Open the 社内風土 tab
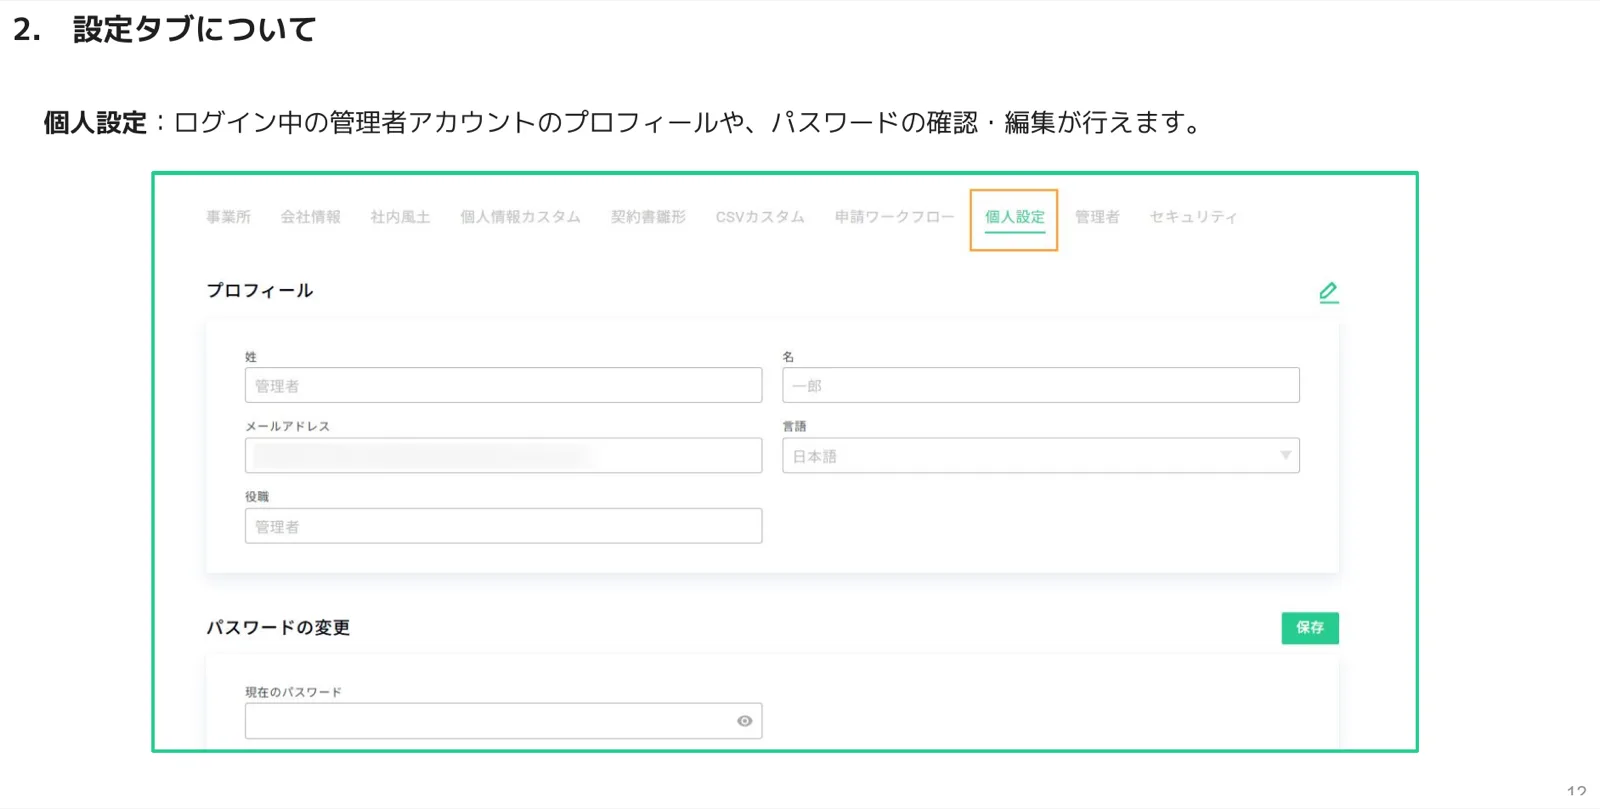This screenshot has width=1600, height=809. pos(400,217)
